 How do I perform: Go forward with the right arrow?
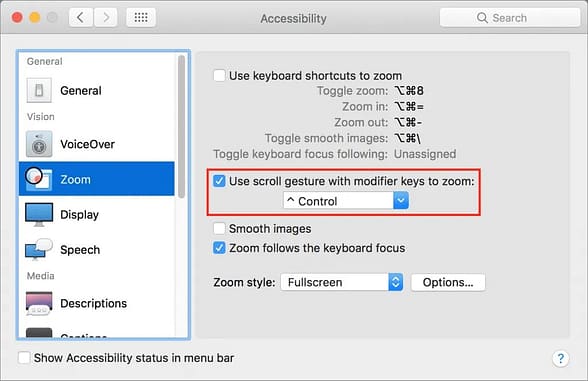point(106,17)
